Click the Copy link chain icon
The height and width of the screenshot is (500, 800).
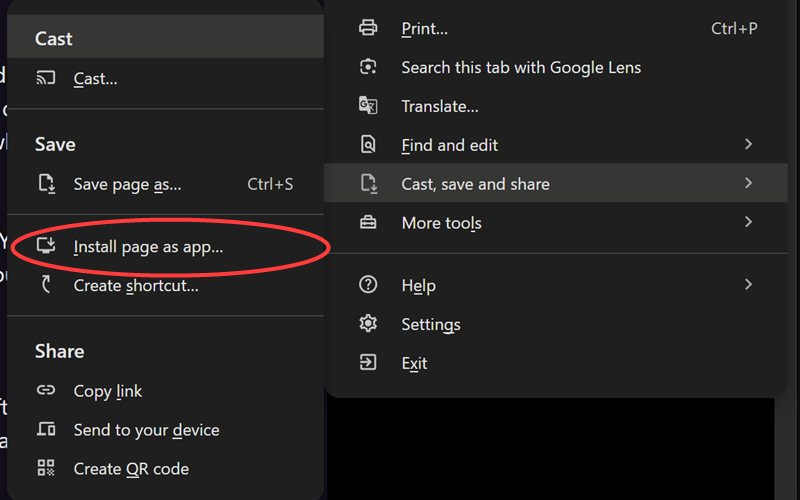46,390
